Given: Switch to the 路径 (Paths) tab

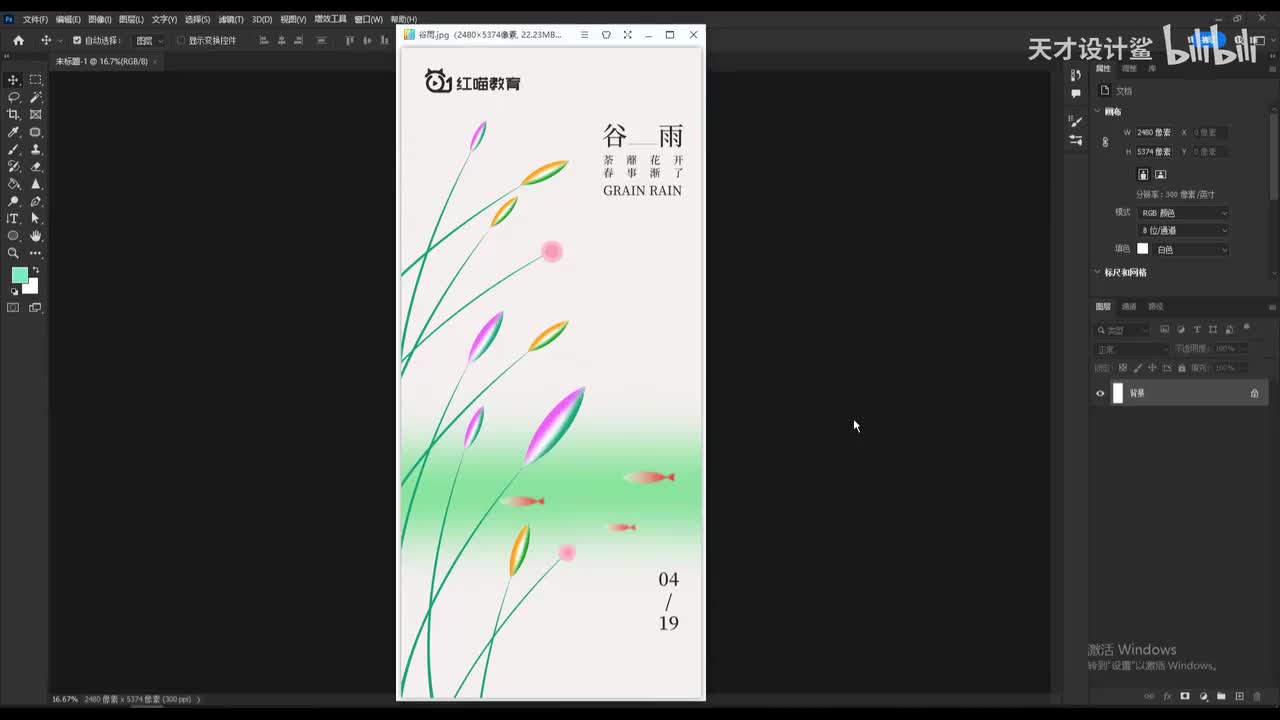Looking at the screenshot, I should click(x=1156, y=306).
